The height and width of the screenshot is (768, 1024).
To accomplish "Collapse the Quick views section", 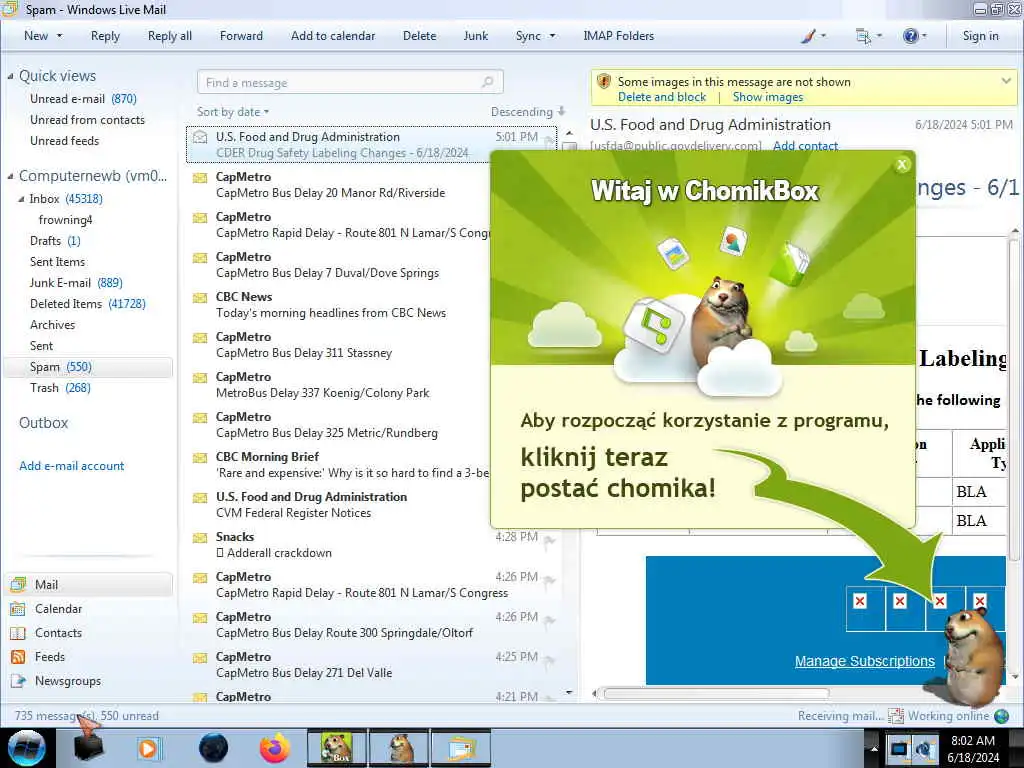I will [x=10, y=76].
